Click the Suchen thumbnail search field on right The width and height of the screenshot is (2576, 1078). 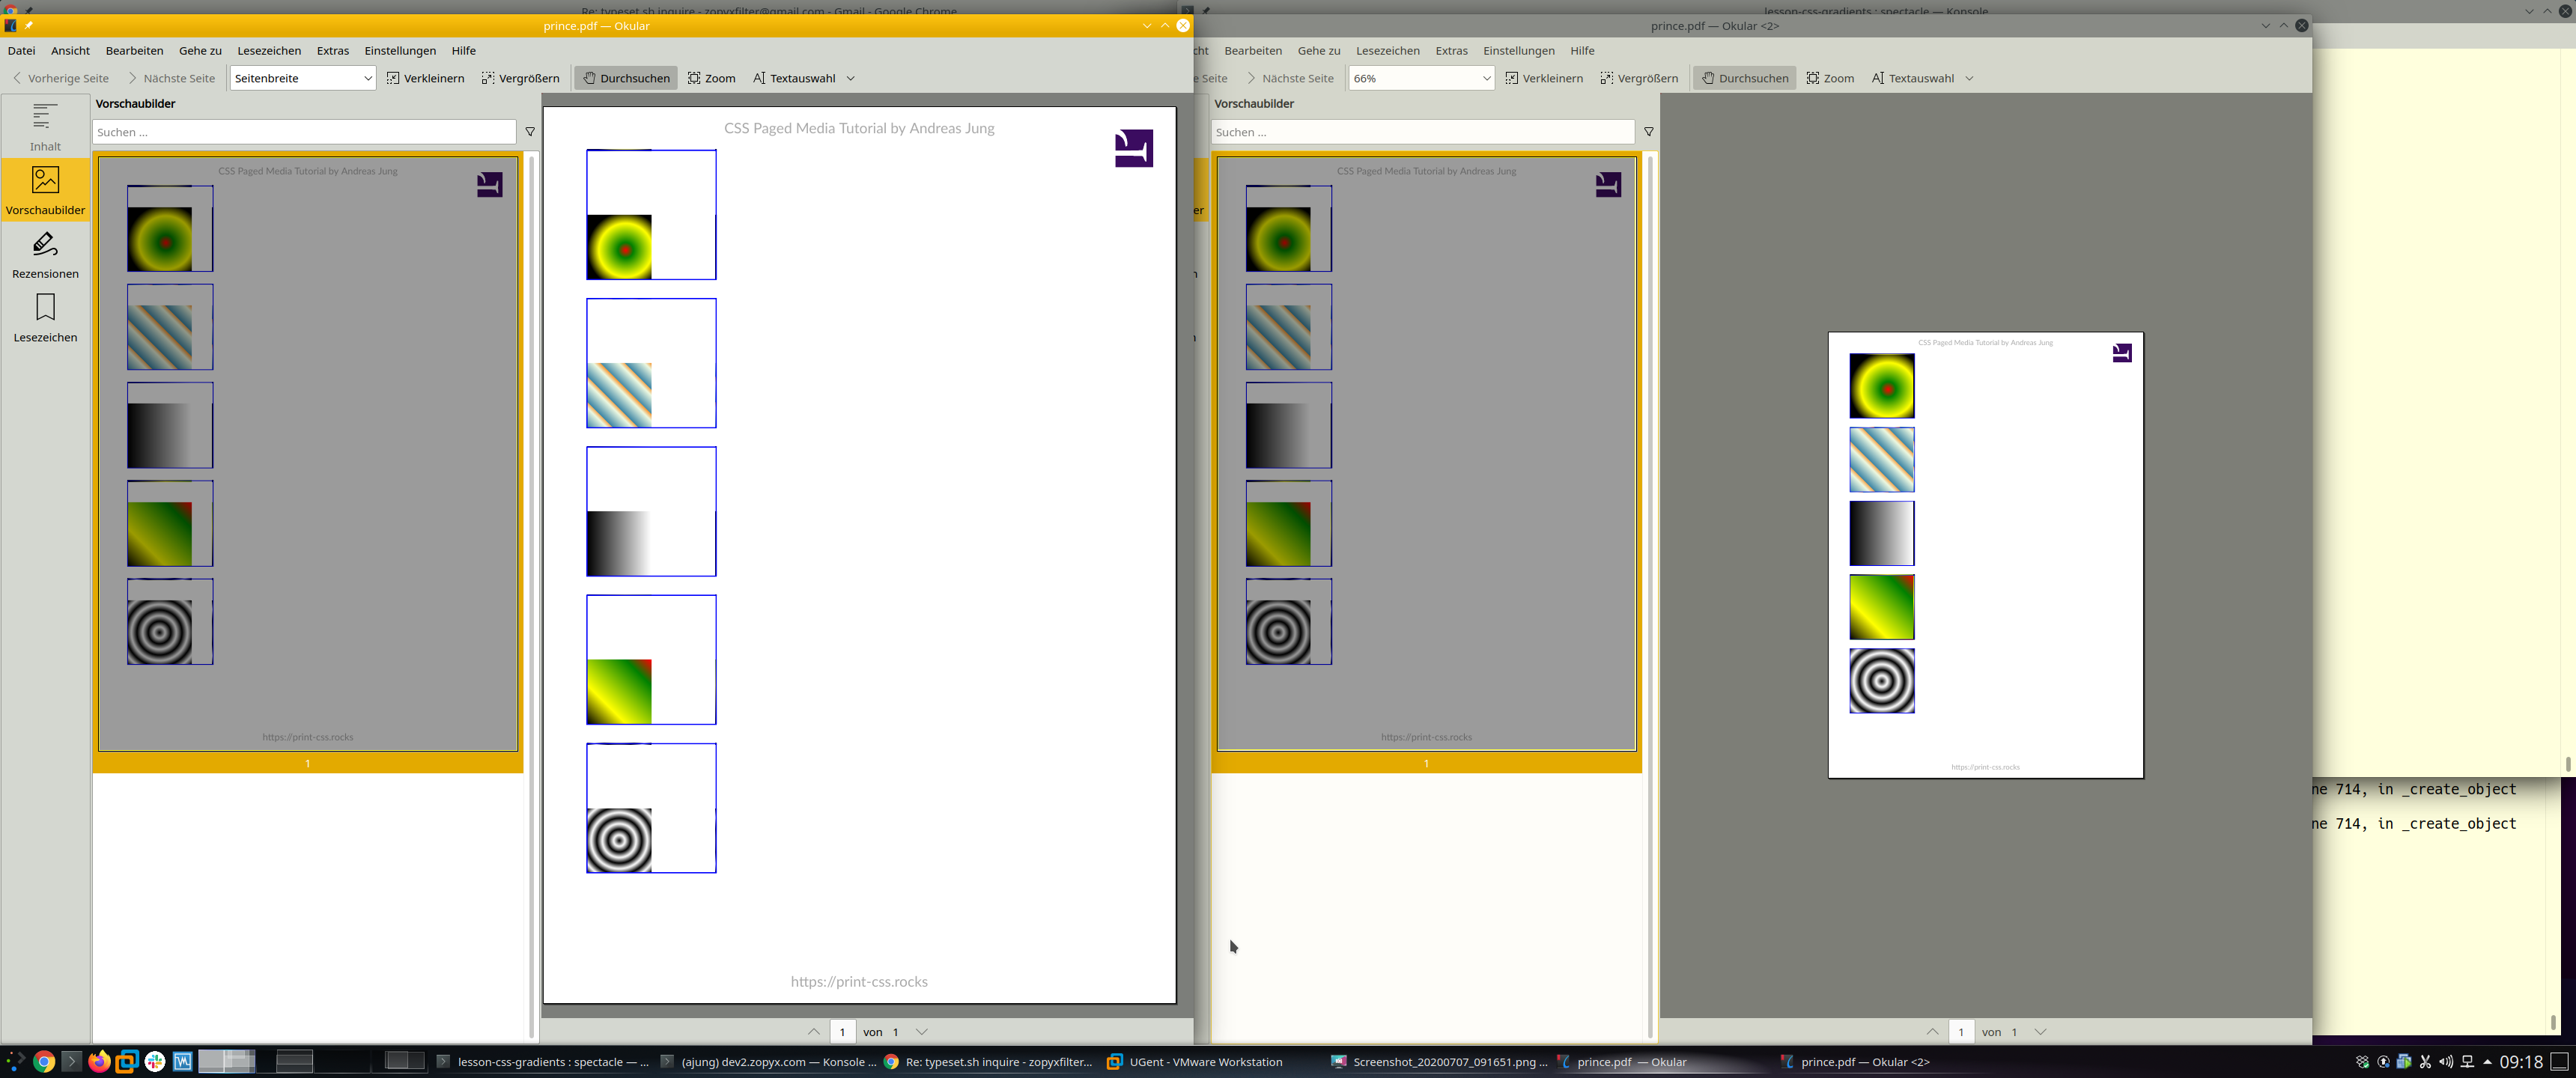1422,132
